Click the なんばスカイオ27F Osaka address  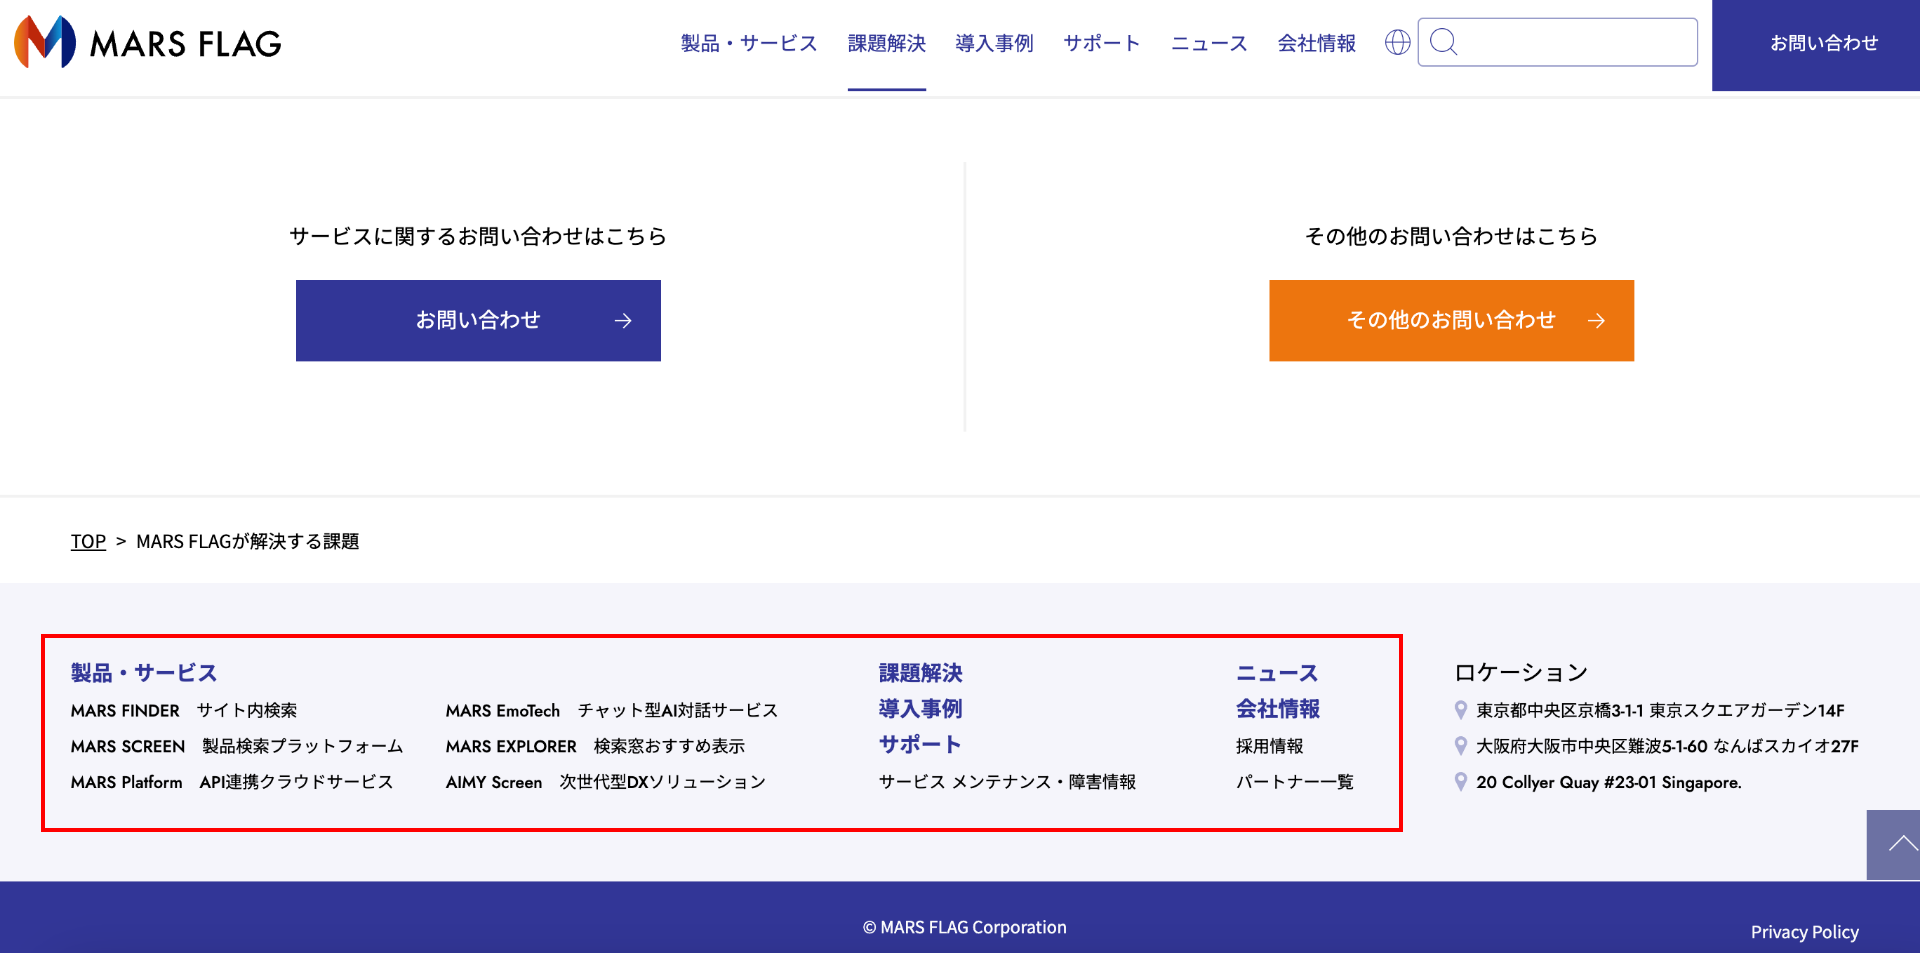click(1668, 746)
